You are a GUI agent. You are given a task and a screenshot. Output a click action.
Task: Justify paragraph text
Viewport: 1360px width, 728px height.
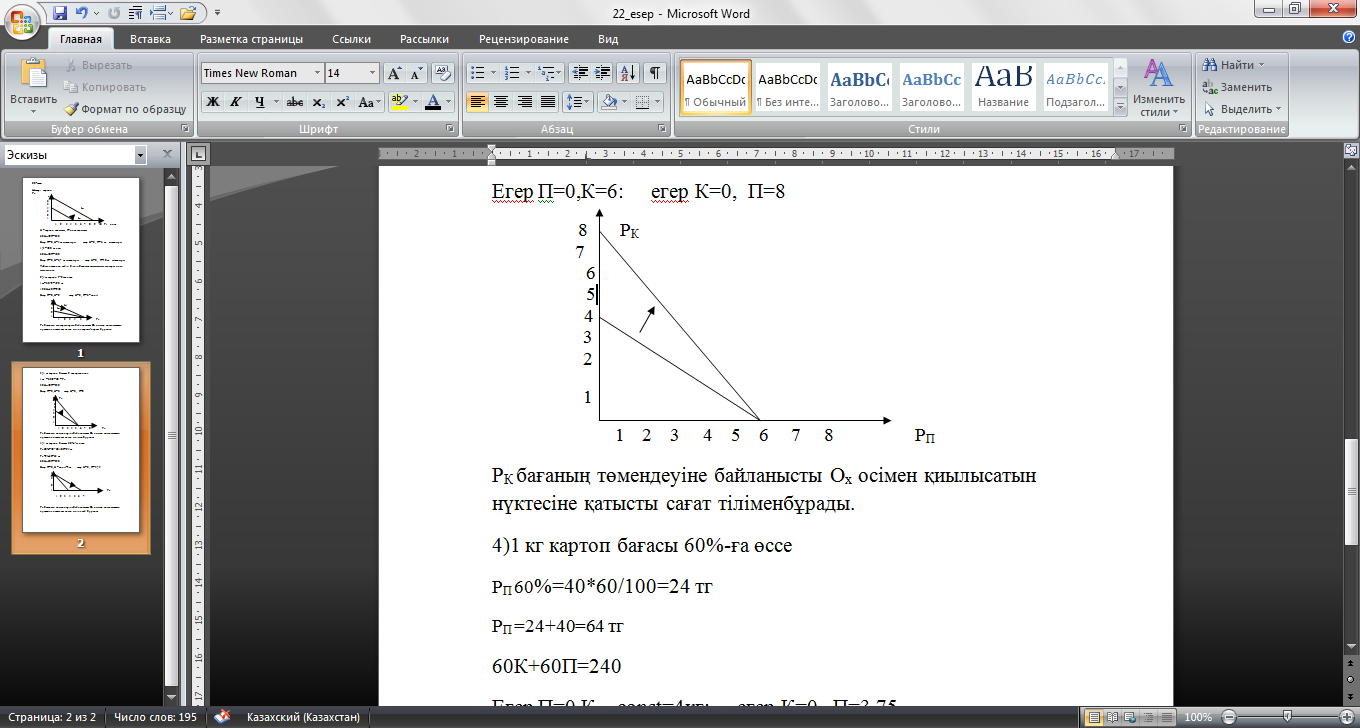(x=547, y=102)
